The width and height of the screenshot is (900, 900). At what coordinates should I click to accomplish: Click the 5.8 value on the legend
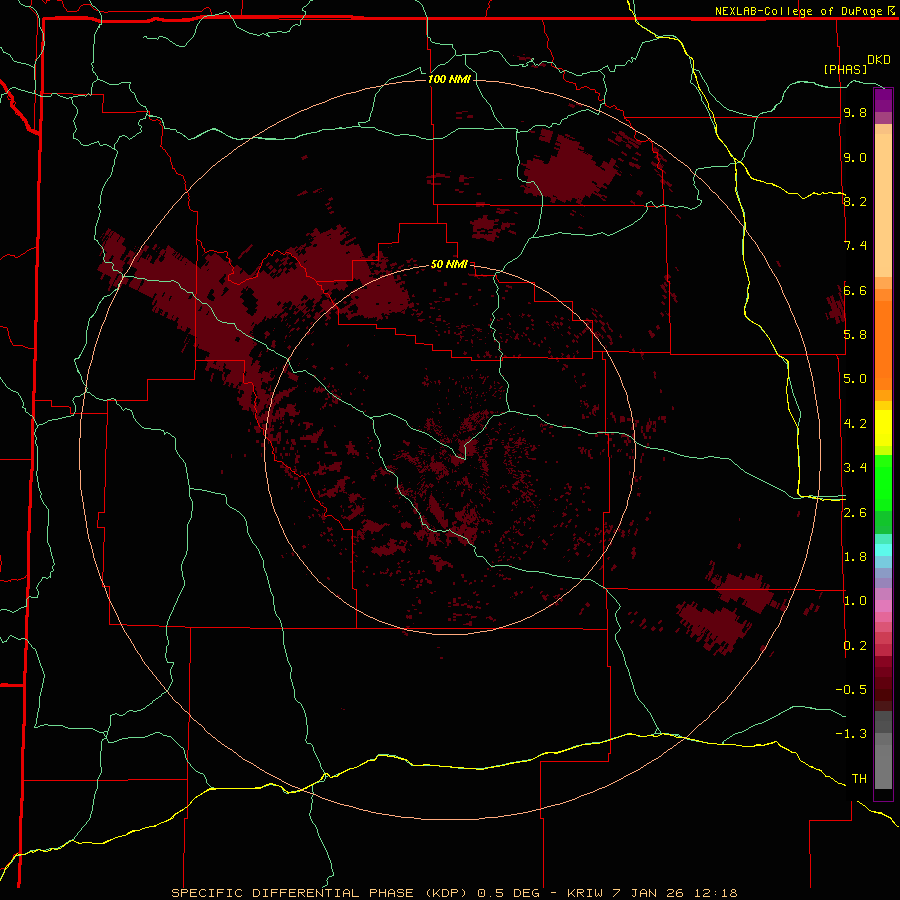point(855,335)
